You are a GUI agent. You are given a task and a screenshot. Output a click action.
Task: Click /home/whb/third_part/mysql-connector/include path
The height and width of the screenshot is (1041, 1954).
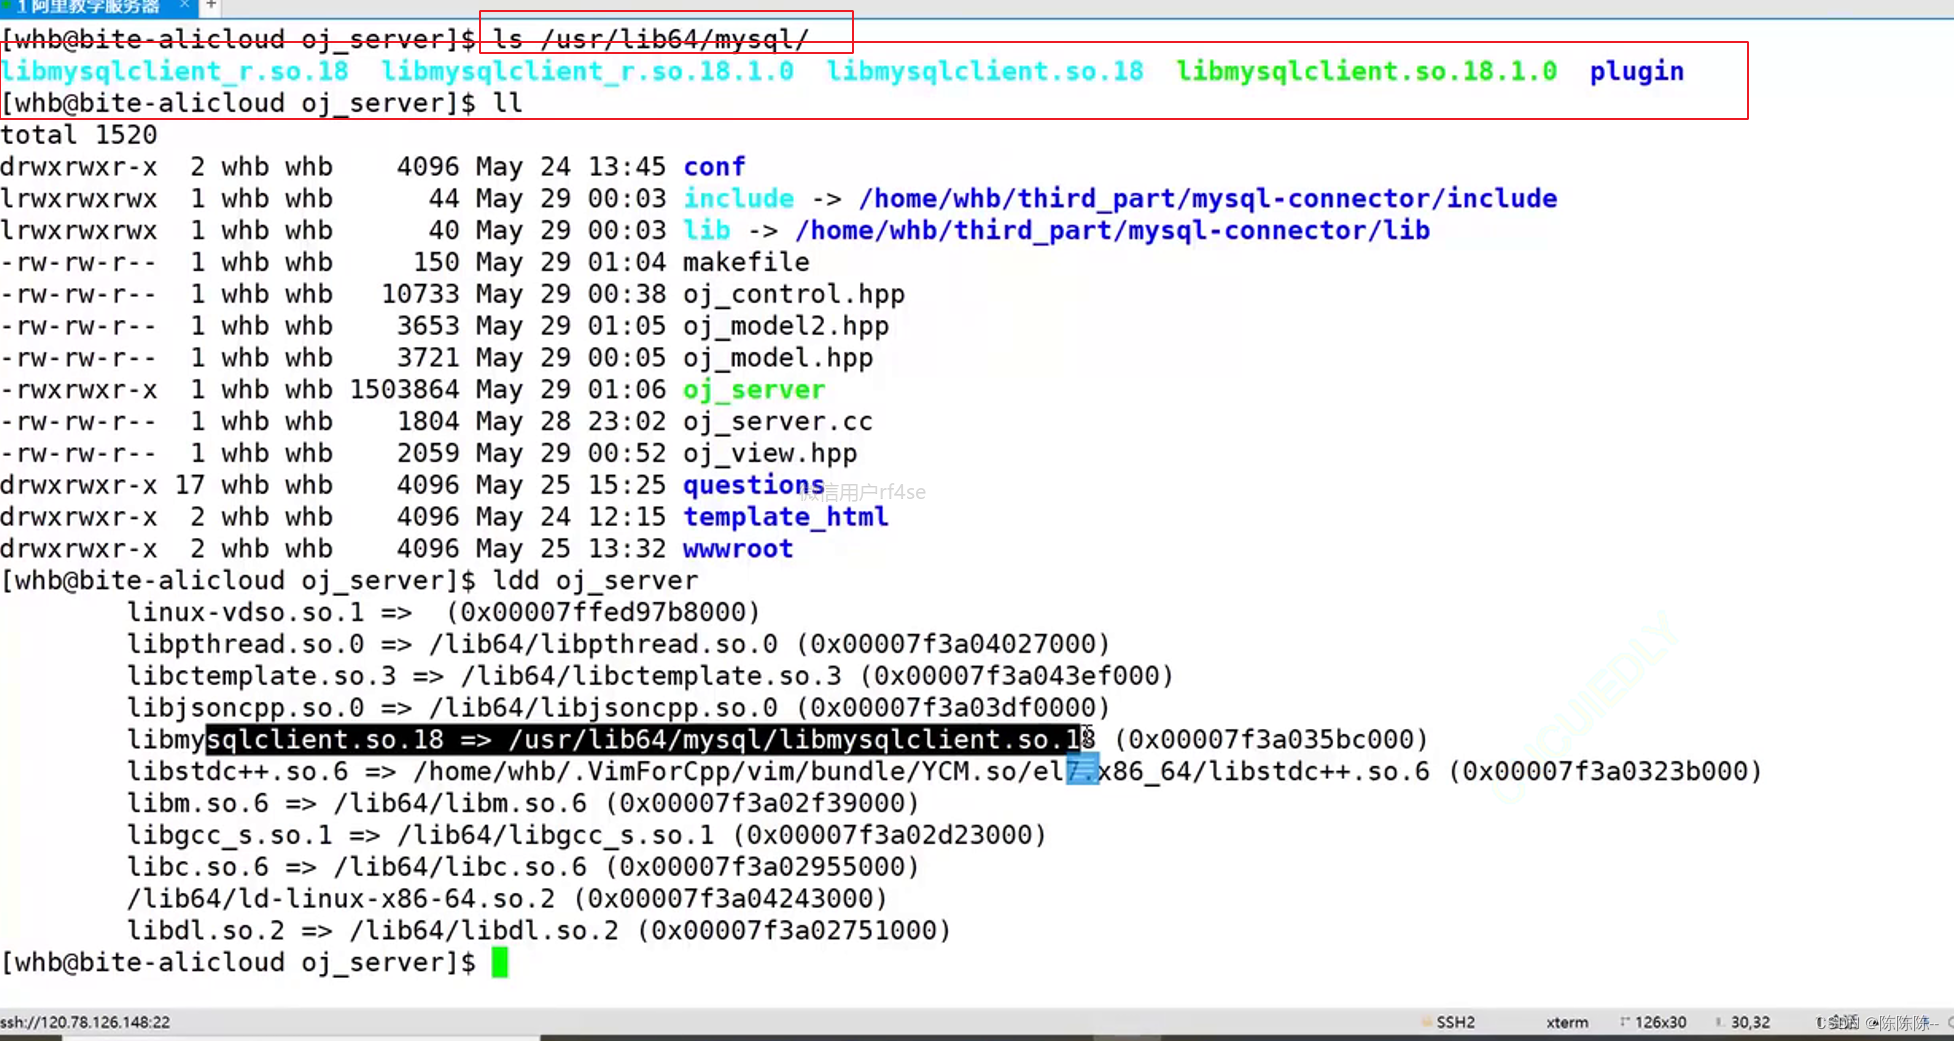point(1208,199)
